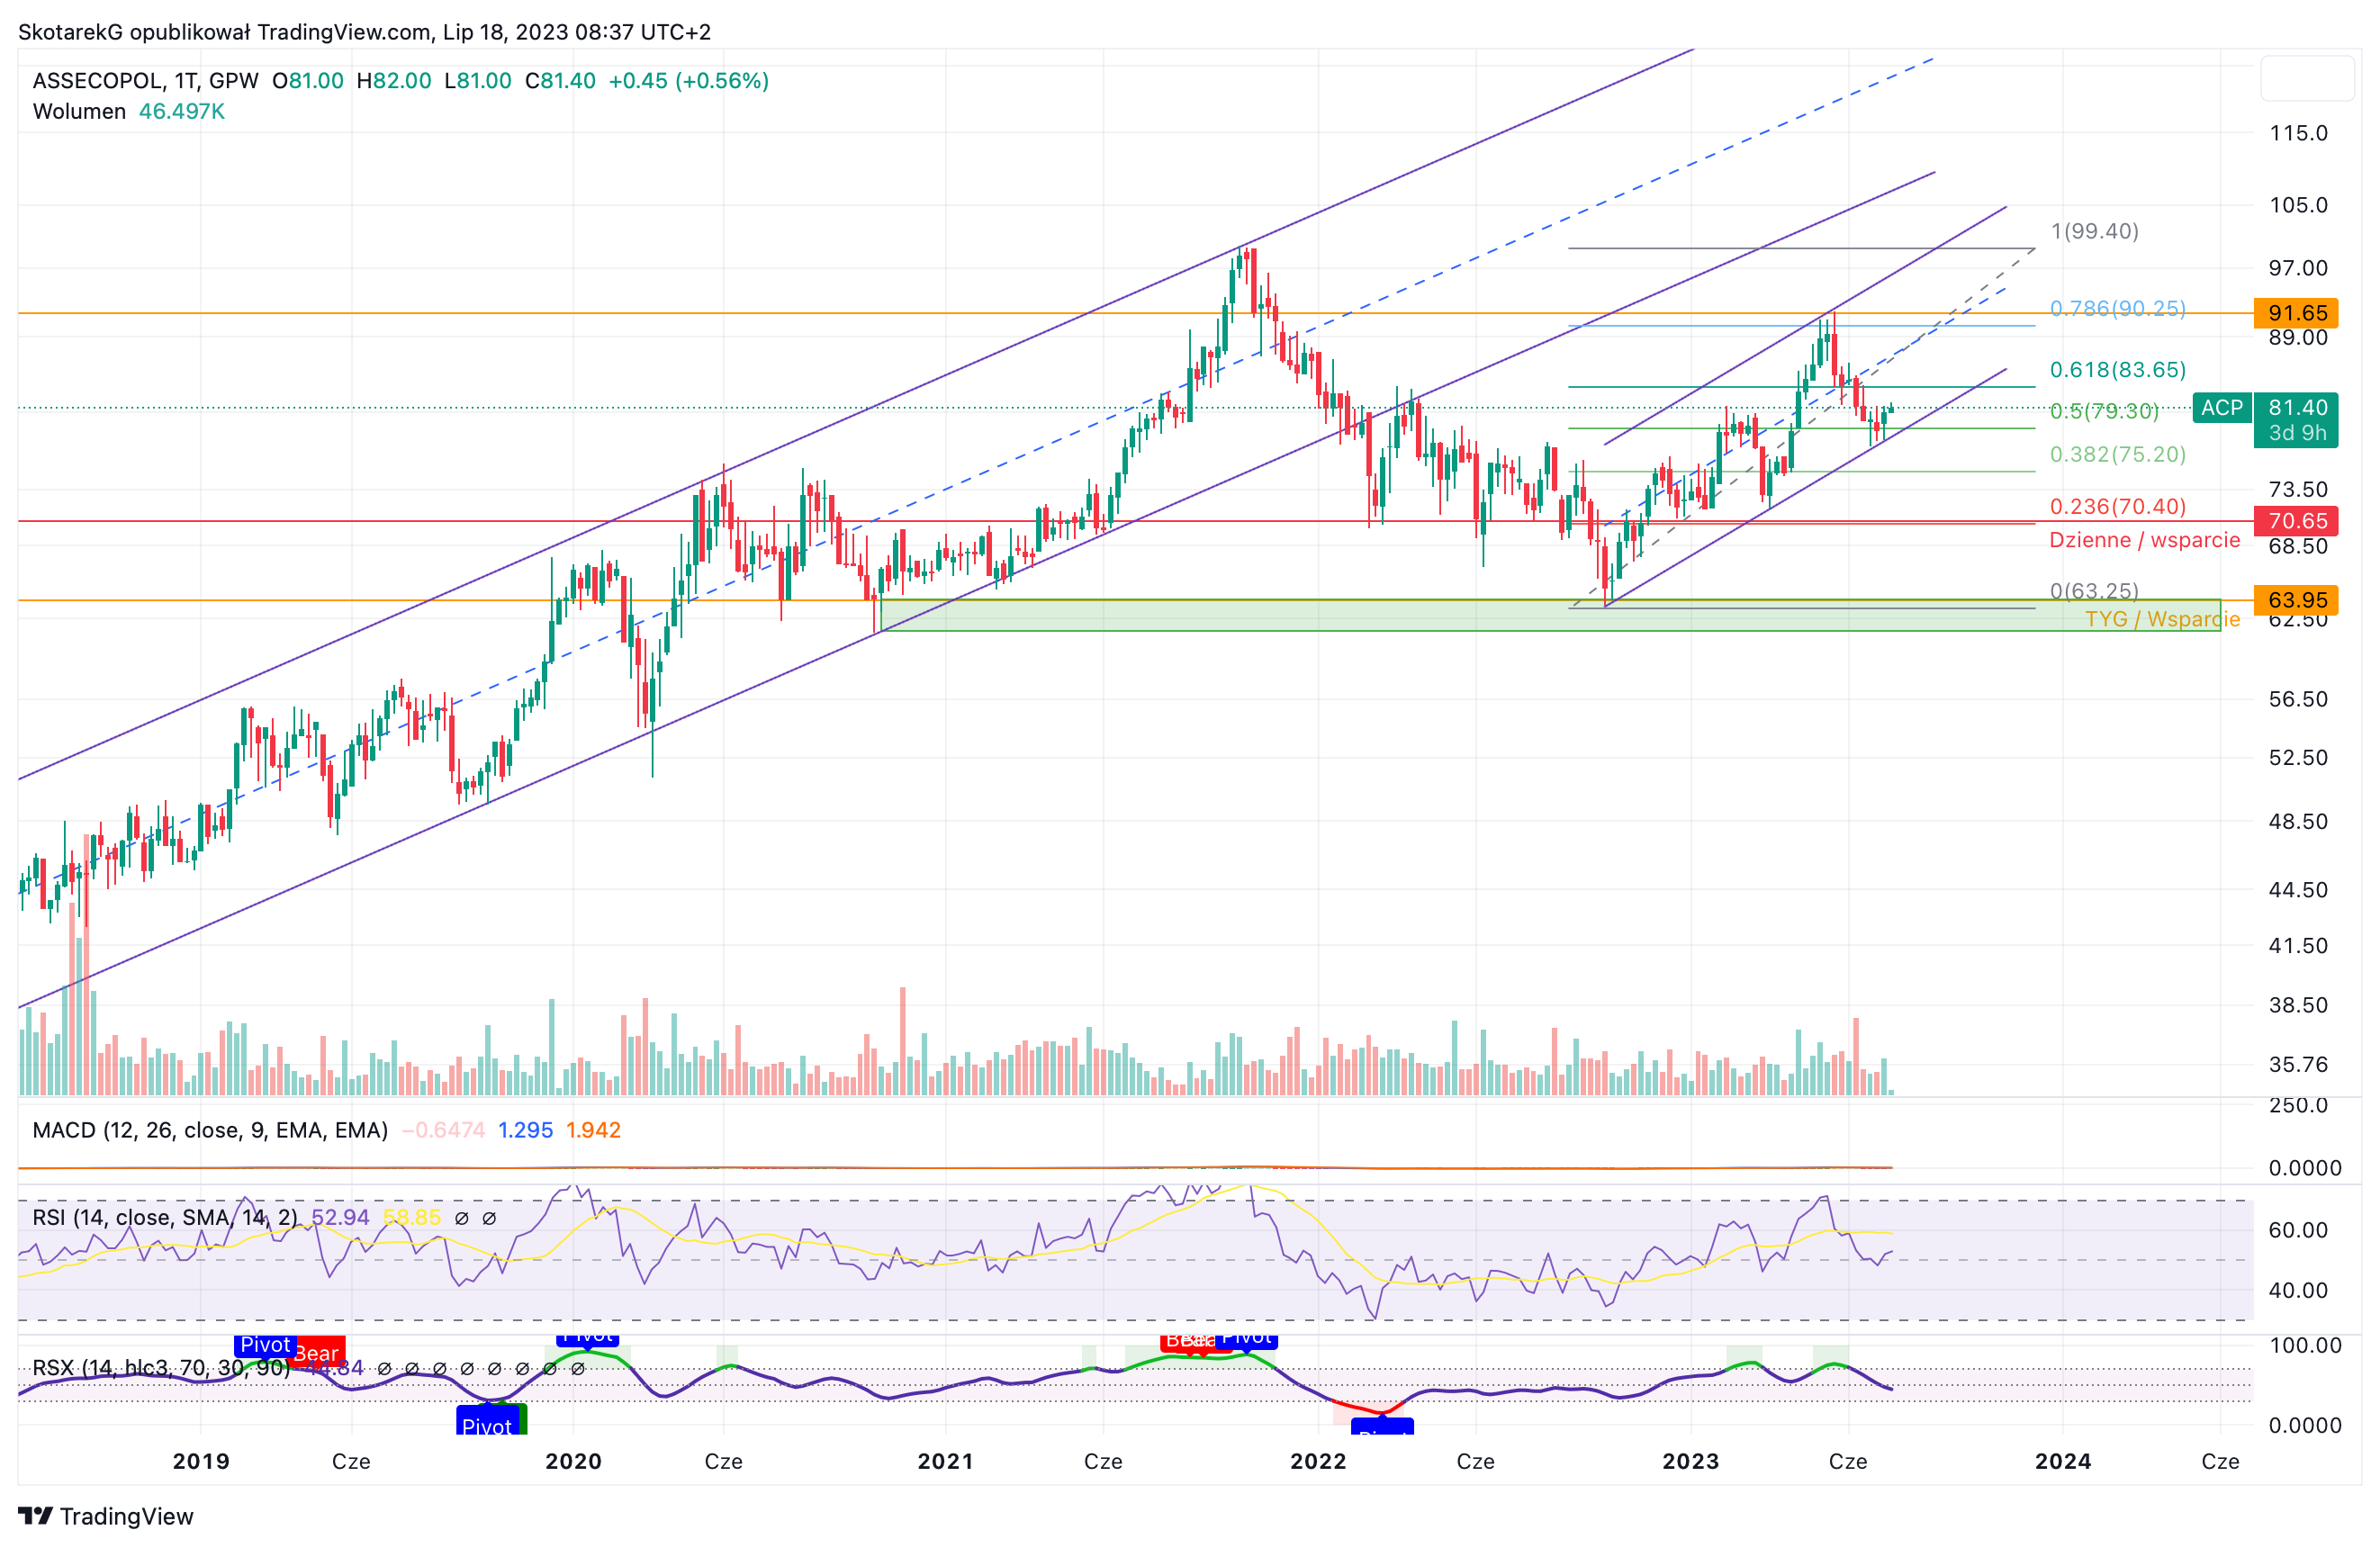Select the Fibonacci level 0.236(70.40)

[2117, 506]
